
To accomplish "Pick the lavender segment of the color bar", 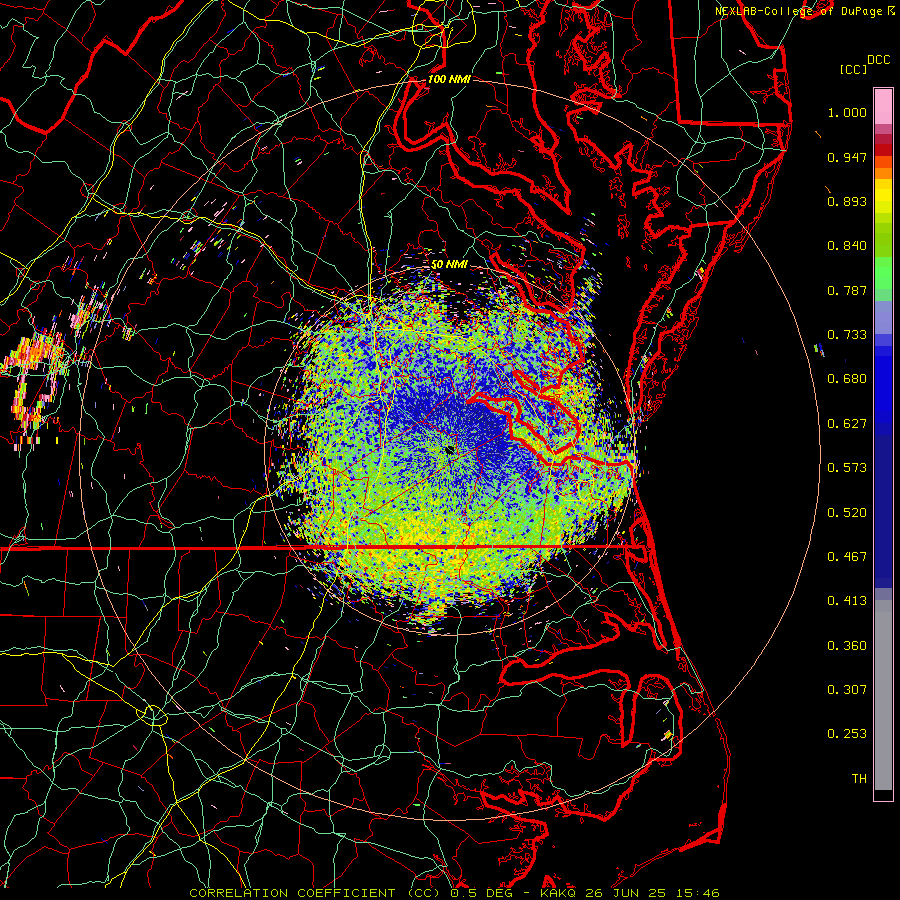I will [883, 317].
